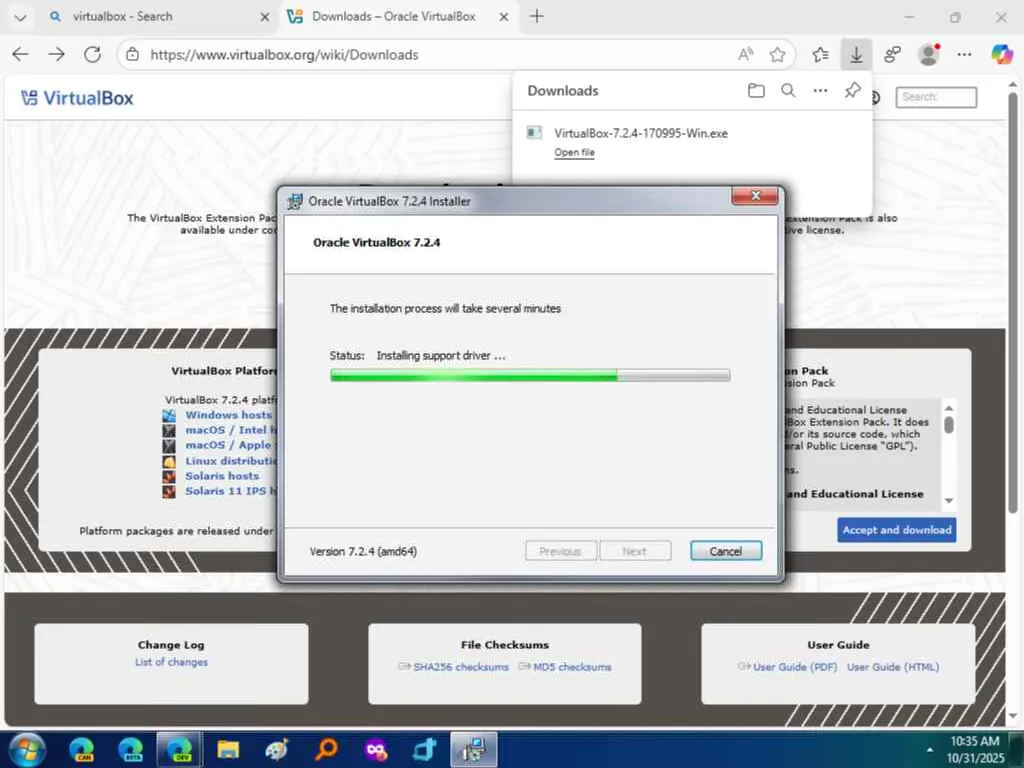The height and width of the screenshot is (768, 1024).
Task: Open the Linux distributions link
Action: click(231, 460)
